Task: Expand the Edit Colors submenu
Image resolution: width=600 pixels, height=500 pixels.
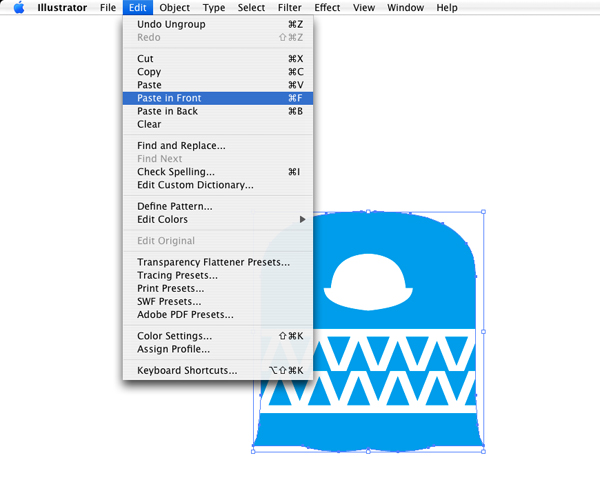Action: click(x=218, y=220)
